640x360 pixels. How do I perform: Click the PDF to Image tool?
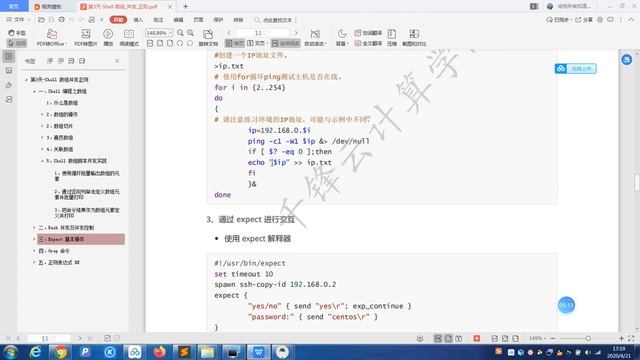pos(86,38)
